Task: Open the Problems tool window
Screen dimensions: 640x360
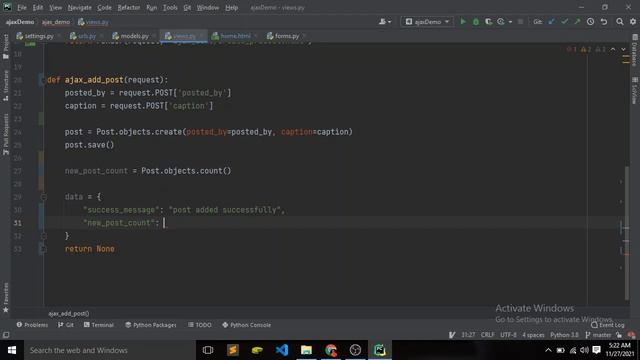Action: click(x=32, y=325)
